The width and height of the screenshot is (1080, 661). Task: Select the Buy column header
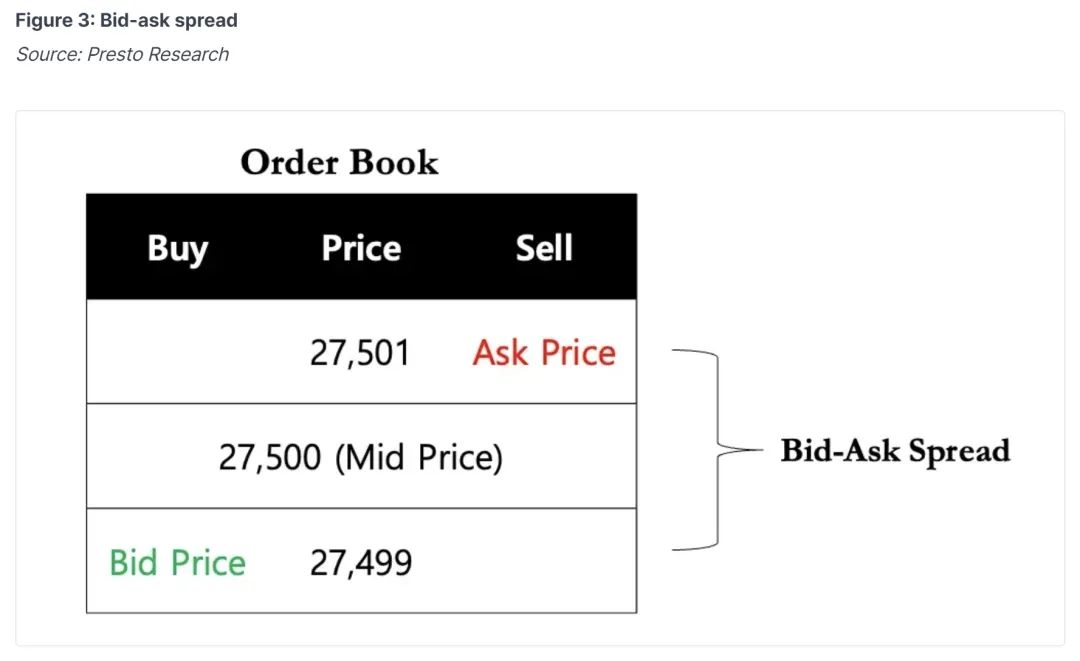point(178,249)
